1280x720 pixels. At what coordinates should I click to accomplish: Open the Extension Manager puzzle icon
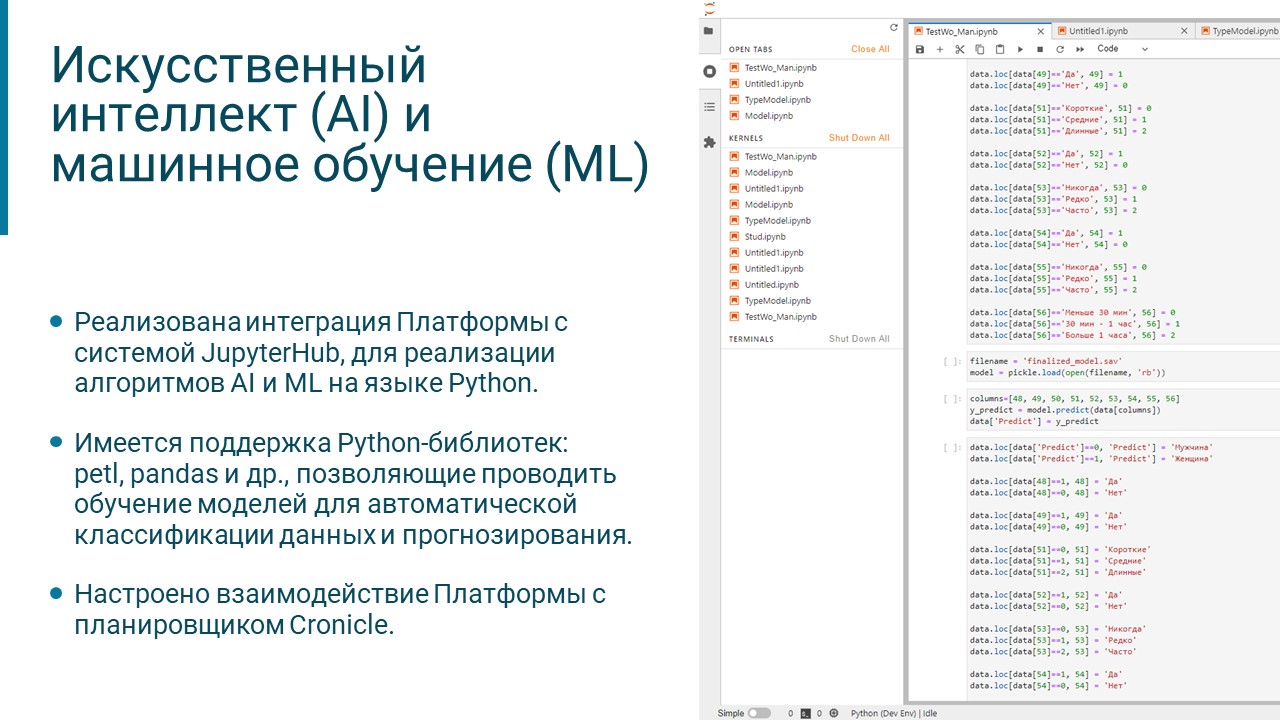[709, 142]
